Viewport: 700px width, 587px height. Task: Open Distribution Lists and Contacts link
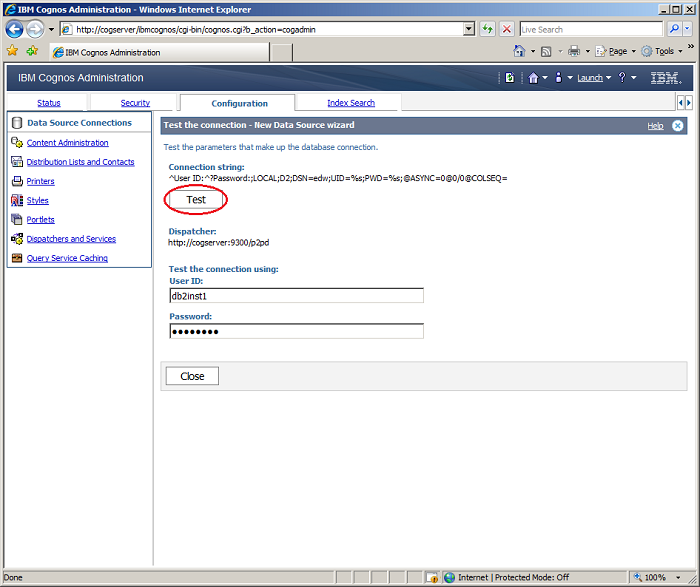coord(80,162)
